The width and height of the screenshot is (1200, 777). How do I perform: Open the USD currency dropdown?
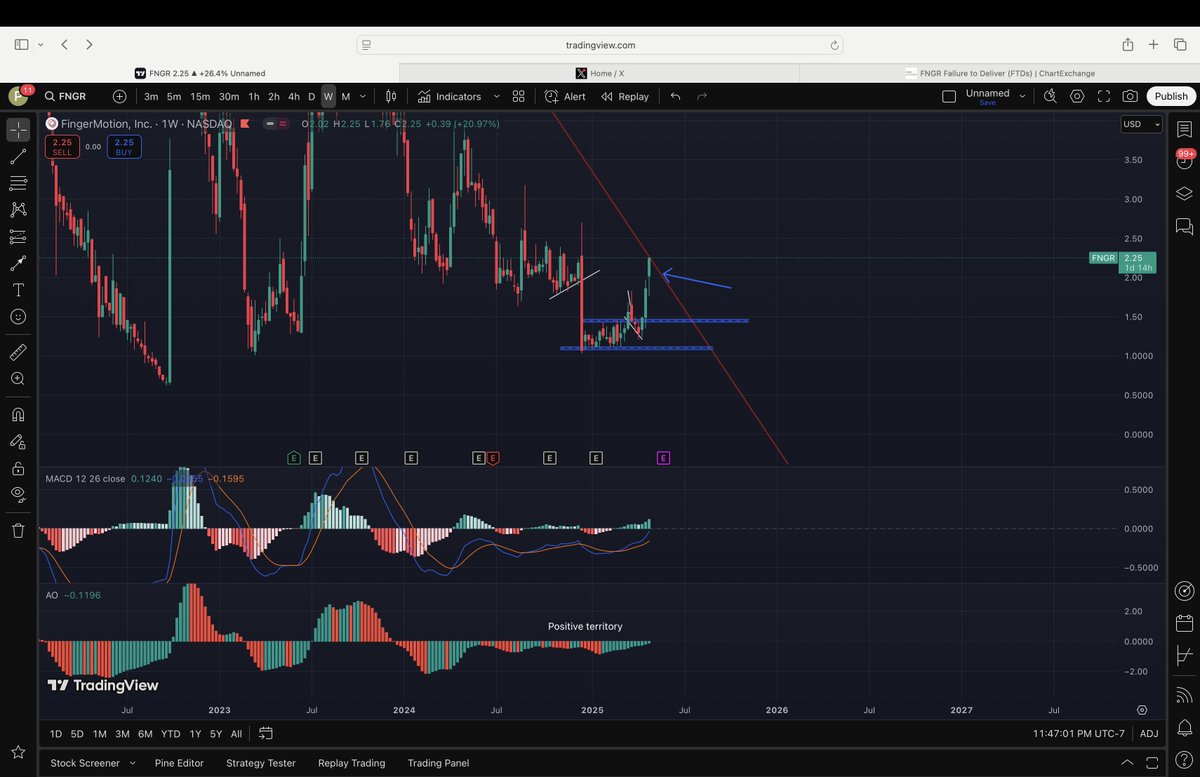(1142, 125)
